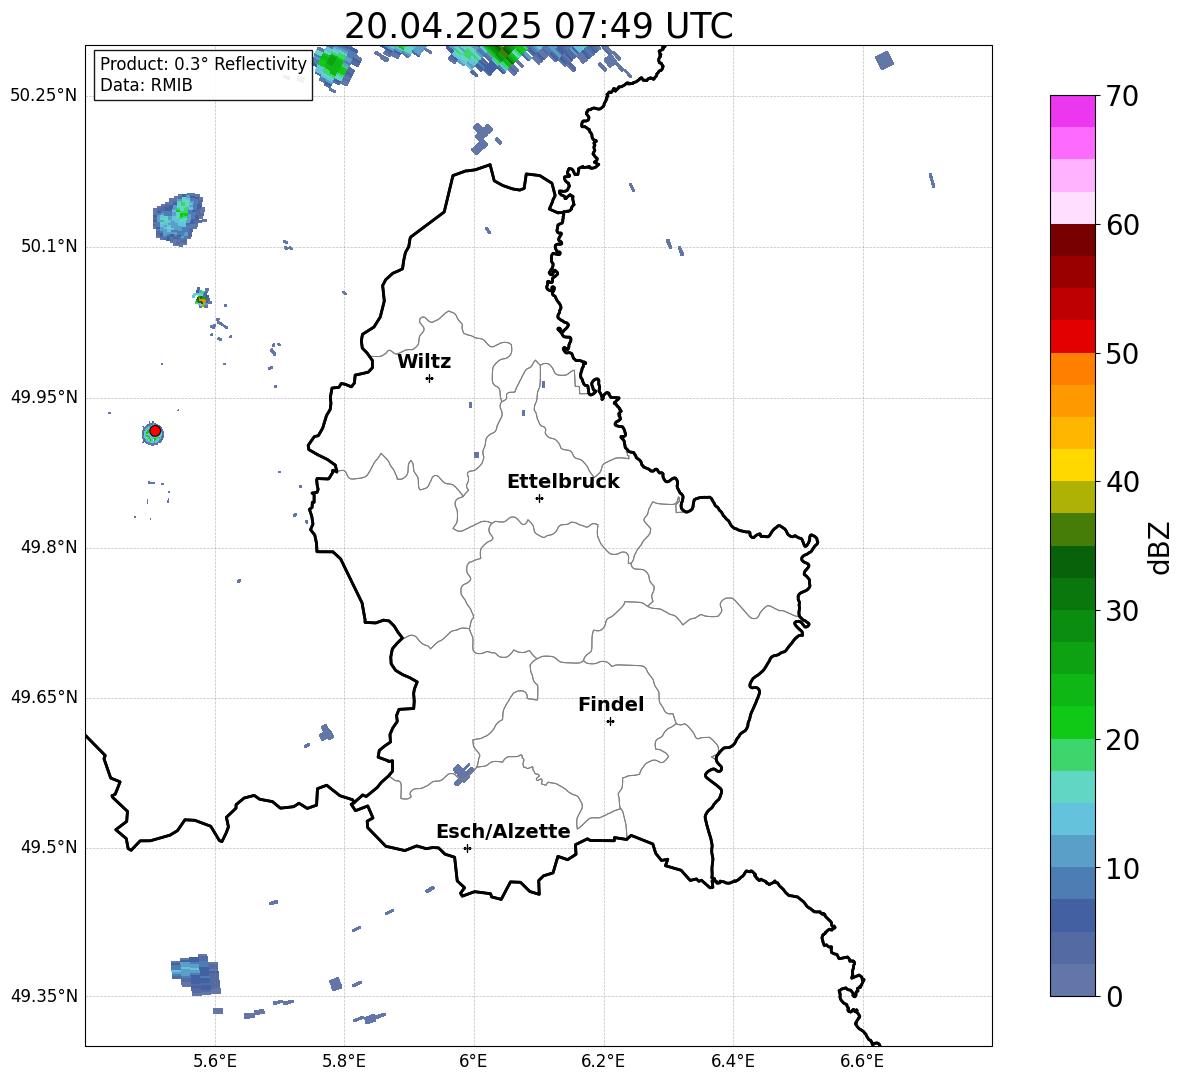Image resolution: width=1184 pixels, height=1081 pixels.
Task: Click the Findel station label
Action: point(611,704)
